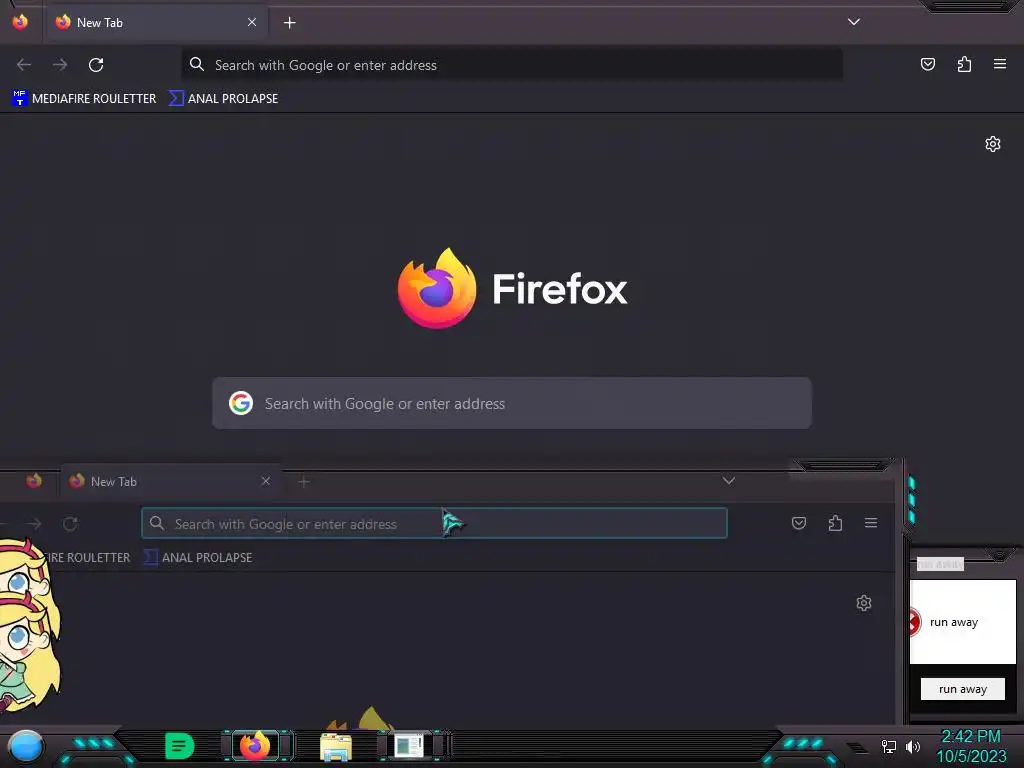Image resolution: width=1024 pixels, height=768 pixels.
Task: Go back using the back arrow in the front window
Action: (24, 65)
